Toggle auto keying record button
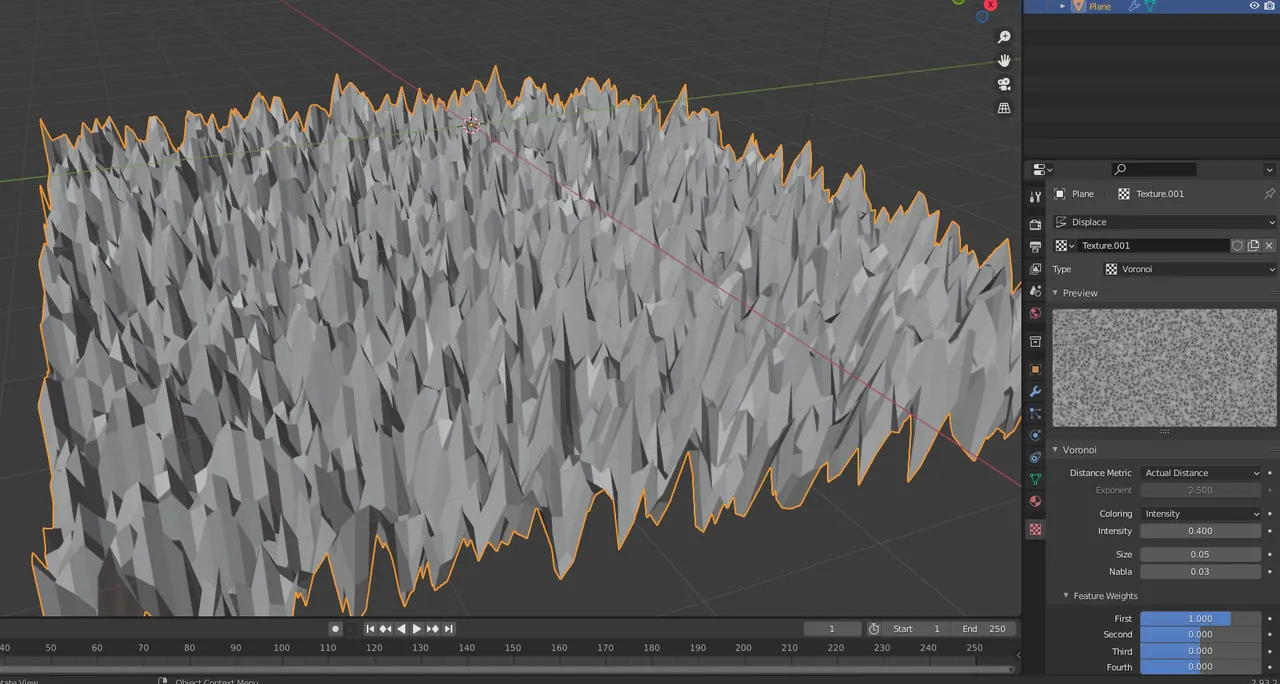 point(336,629)
